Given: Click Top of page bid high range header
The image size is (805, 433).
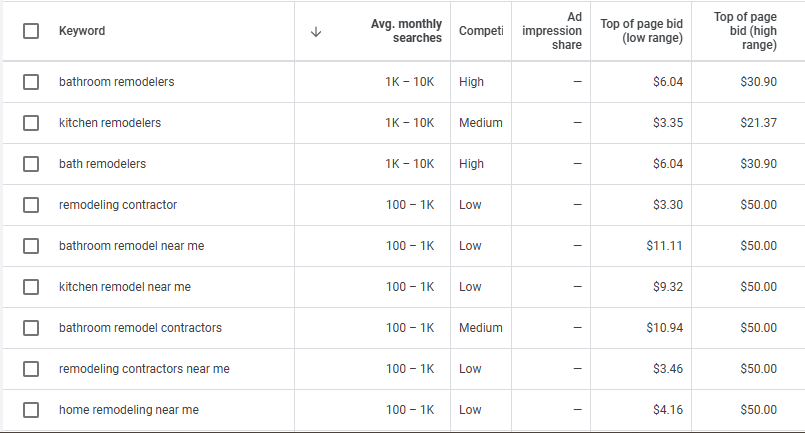Looking at the screenshot, I should click(x=745, y=31).
